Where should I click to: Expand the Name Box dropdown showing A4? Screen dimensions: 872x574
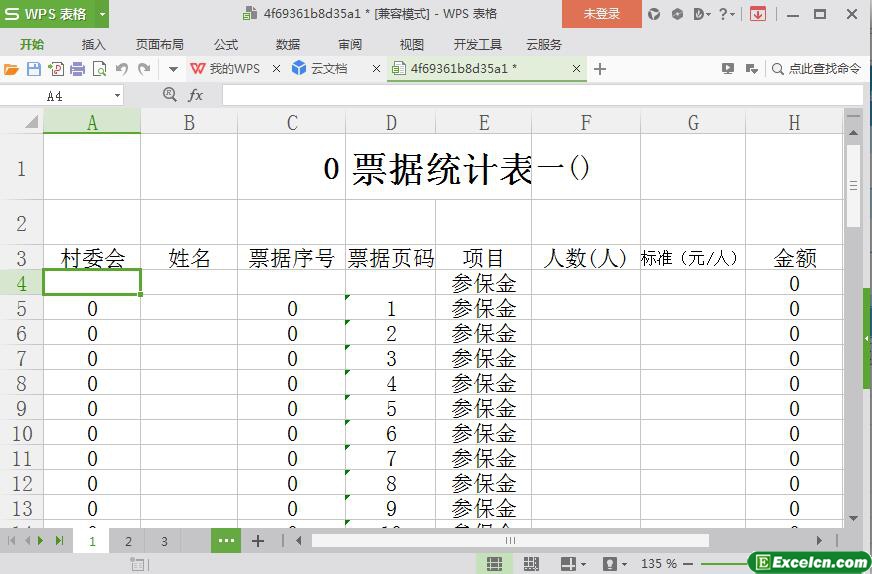[x=117, y=96]
